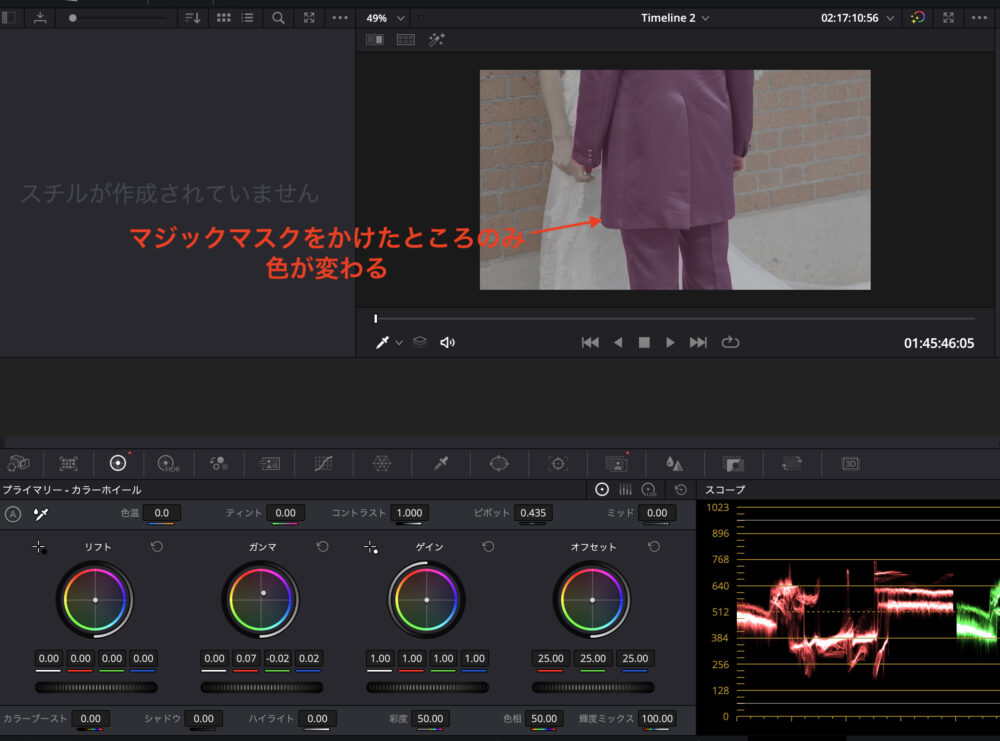Play the clip forward

tap(670, 342)
